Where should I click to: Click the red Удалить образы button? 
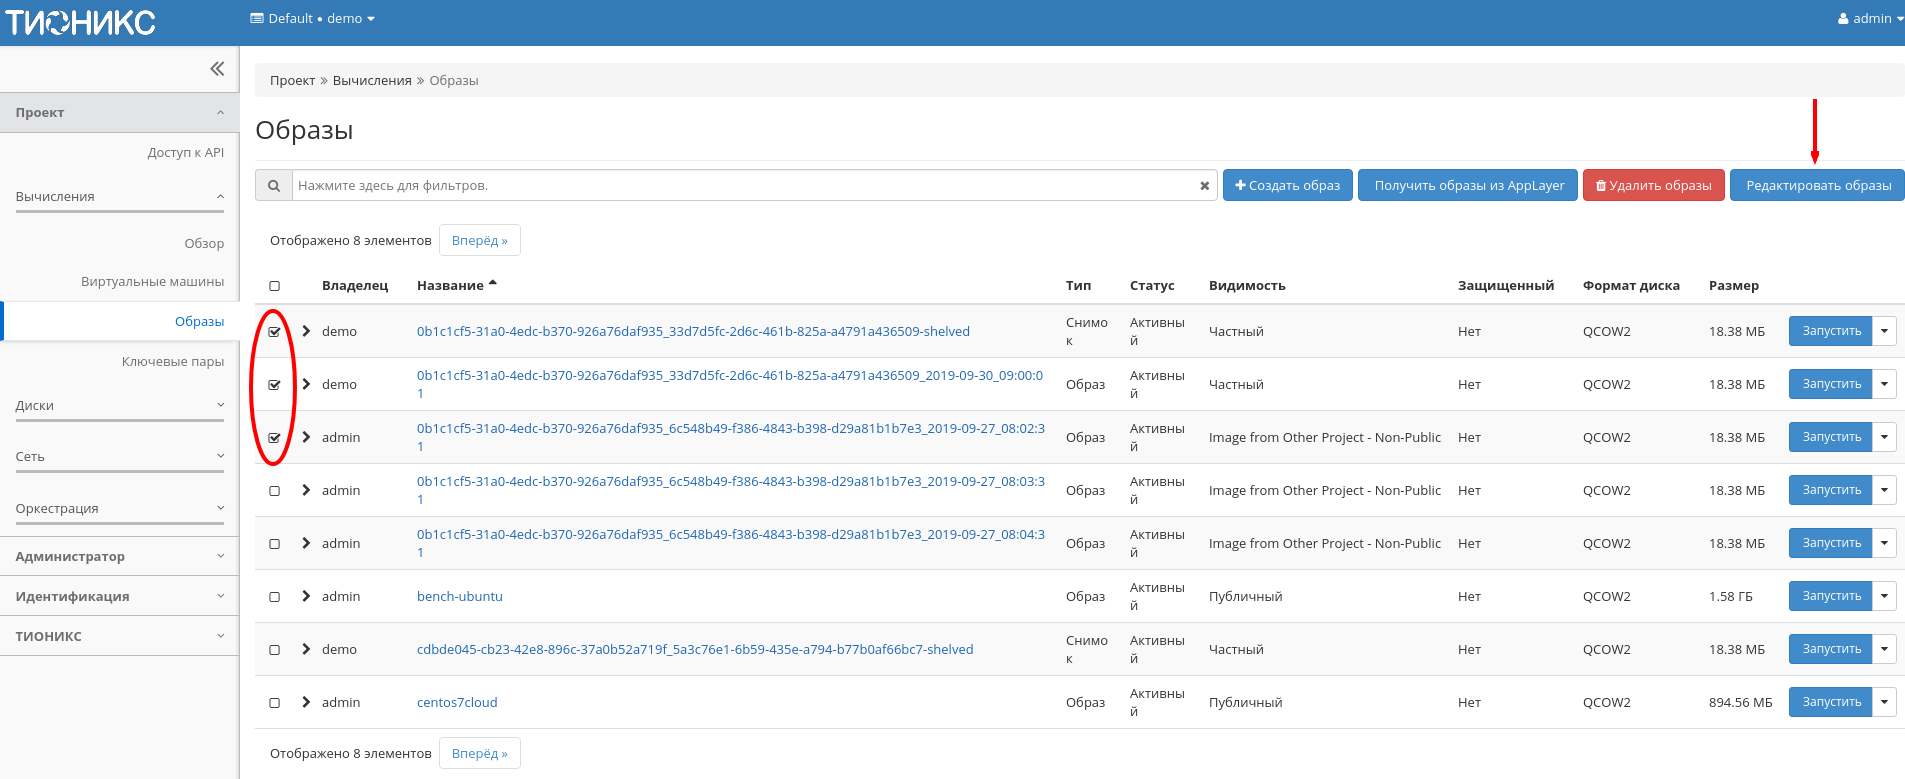pyautogui.click(x=1653, y=186)
